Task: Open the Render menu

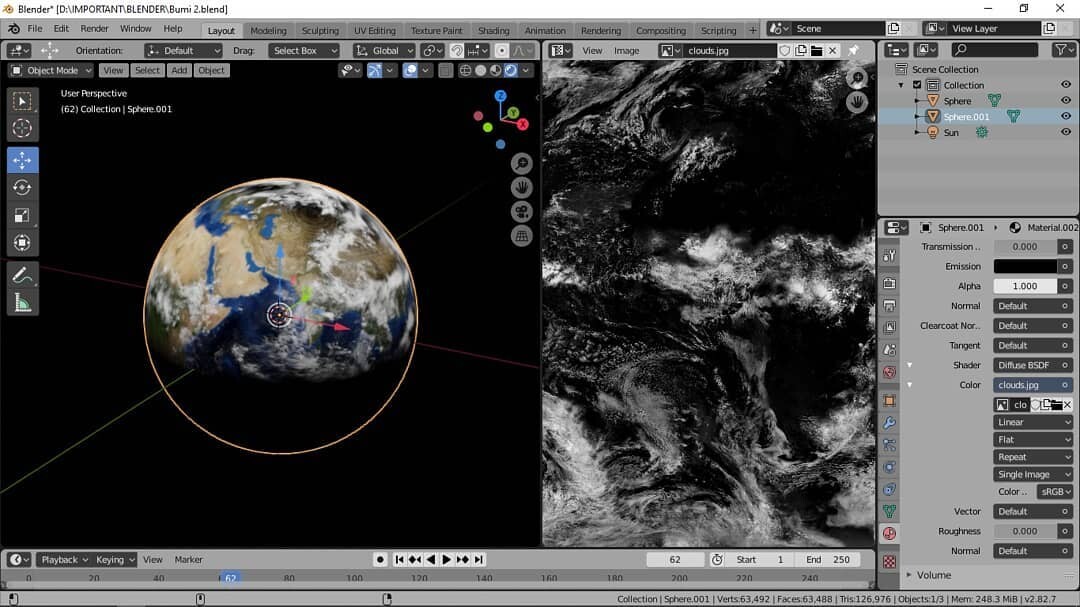Action: 94,29
